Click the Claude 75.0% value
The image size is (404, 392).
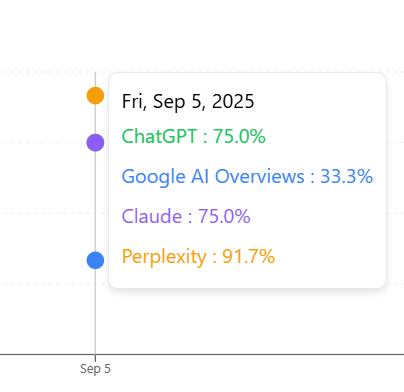point(224,216)
